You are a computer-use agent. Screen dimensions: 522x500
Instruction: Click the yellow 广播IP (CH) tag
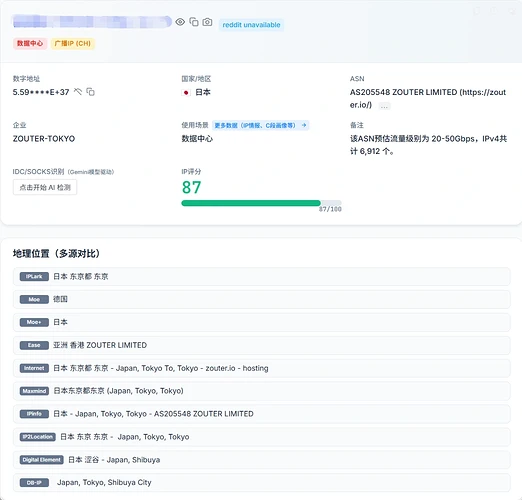[x=73, y=43]
